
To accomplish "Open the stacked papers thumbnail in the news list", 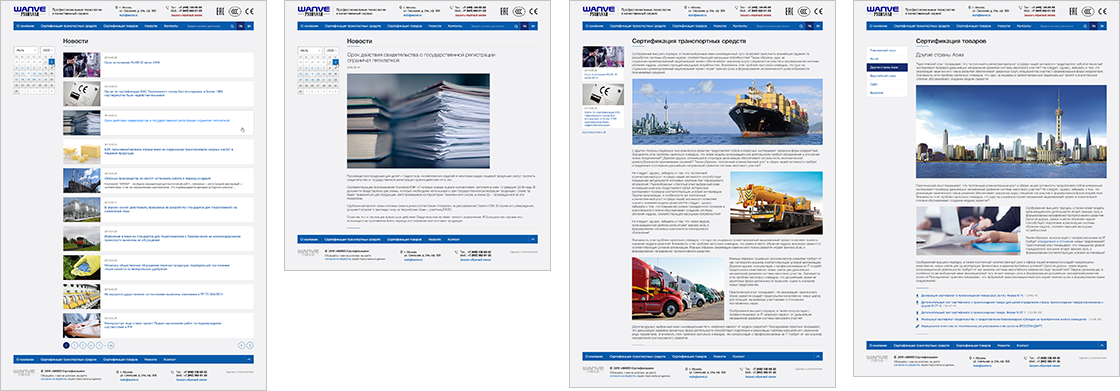I will click(x=81, y=122).
